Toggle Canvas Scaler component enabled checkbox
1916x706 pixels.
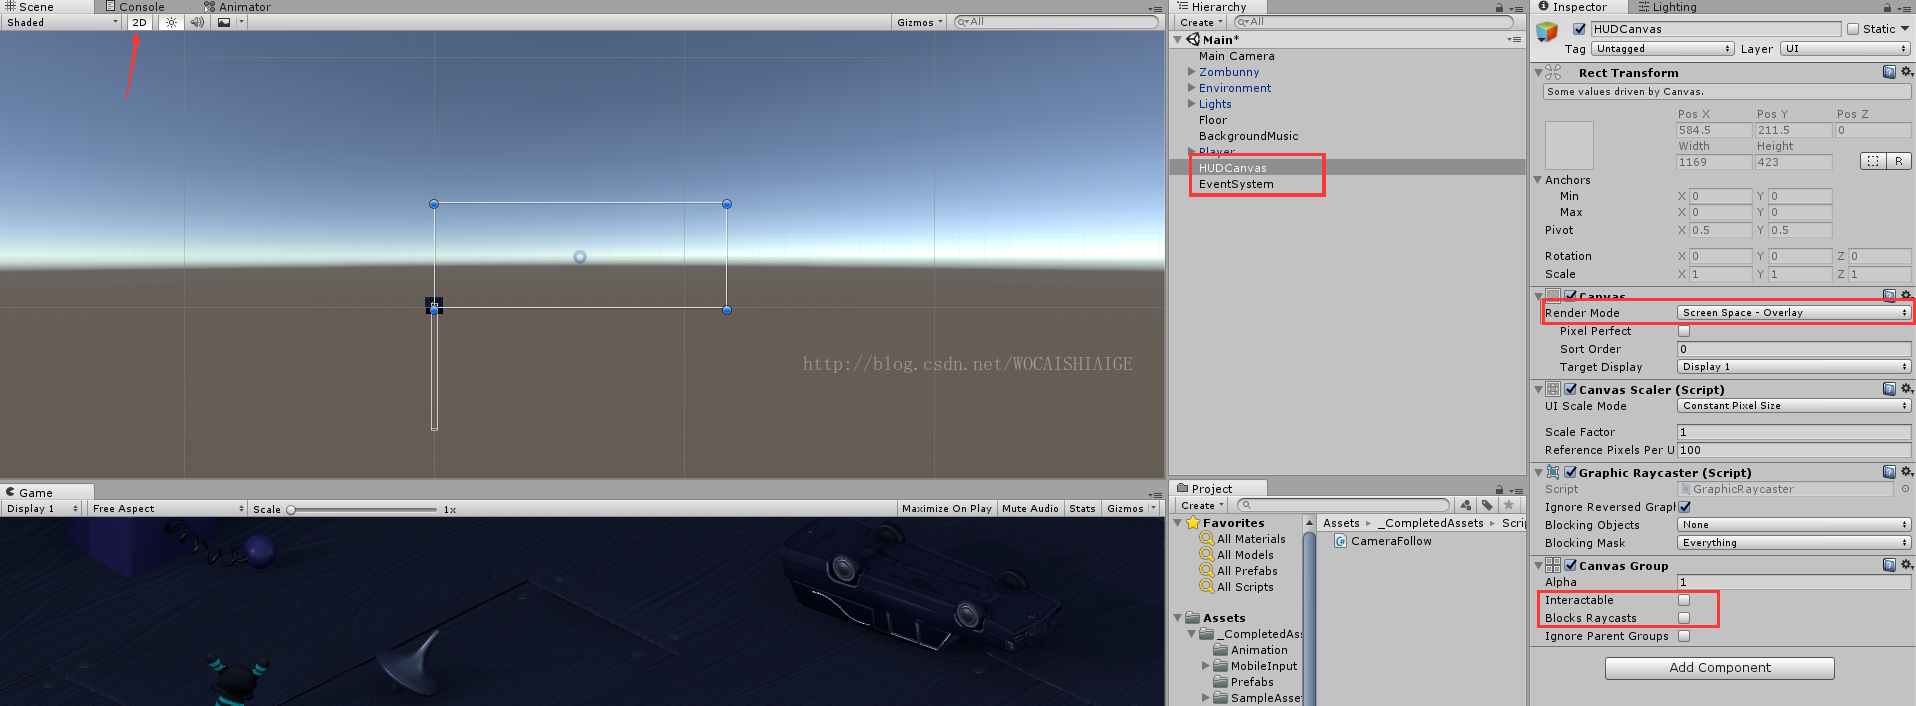[x=1571, y=389]
